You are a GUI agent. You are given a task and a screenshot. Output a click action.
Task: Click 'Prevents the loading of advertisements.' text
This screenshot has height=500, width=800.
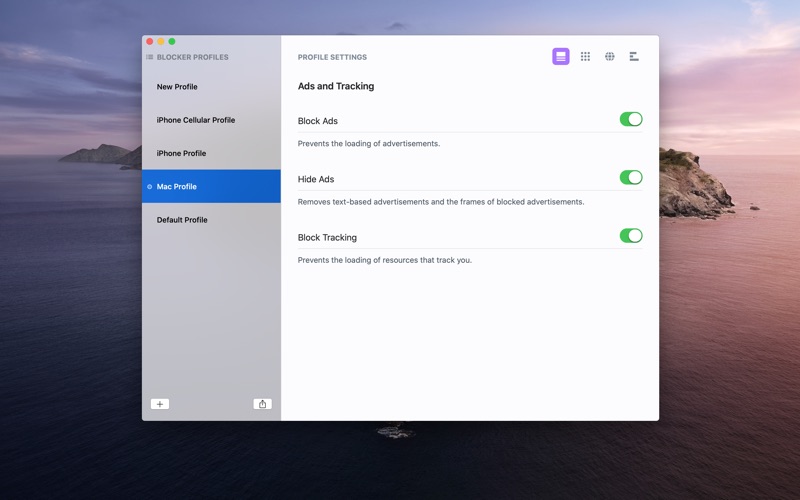click(369, 144)
